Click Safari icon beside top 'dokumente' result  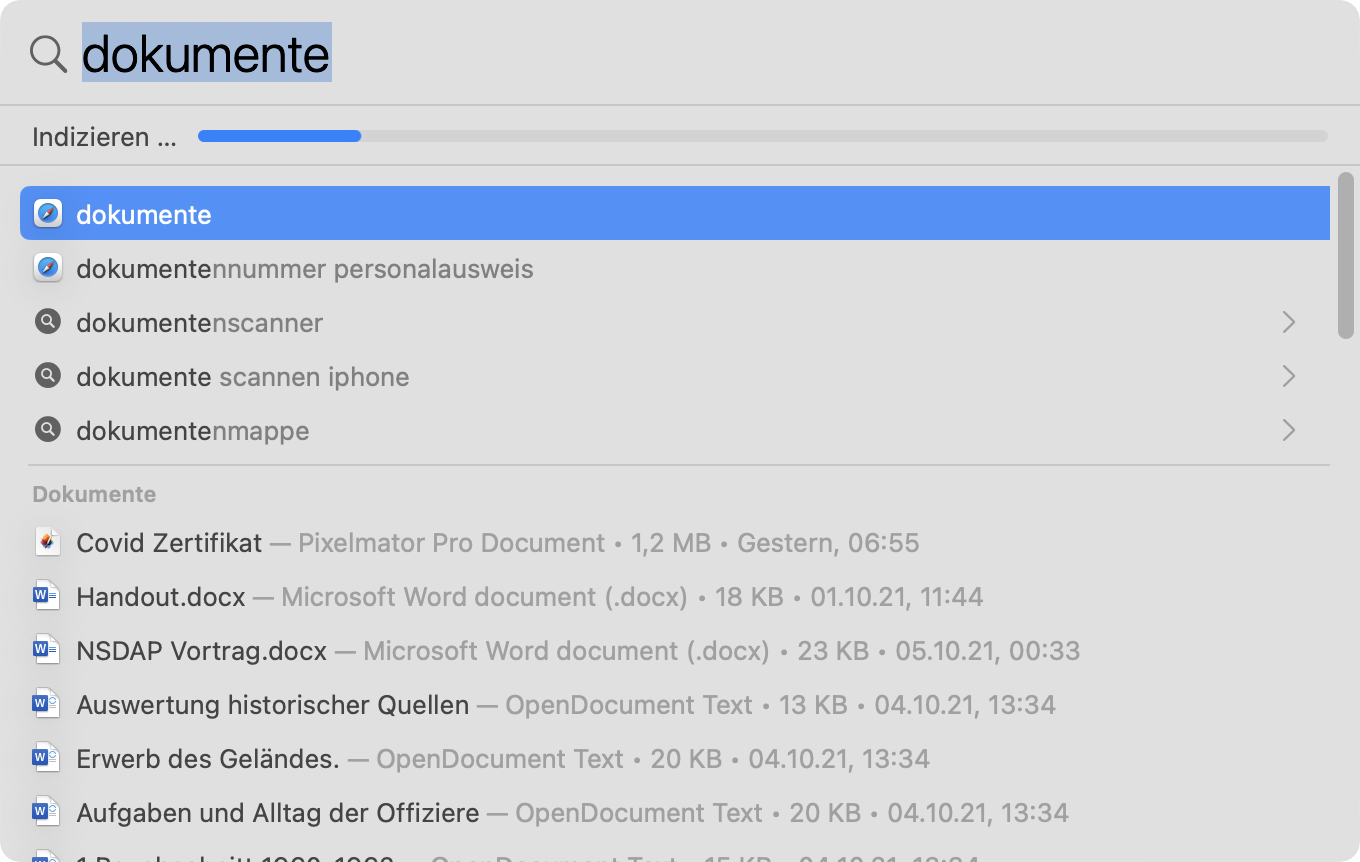tap(47, 214)
